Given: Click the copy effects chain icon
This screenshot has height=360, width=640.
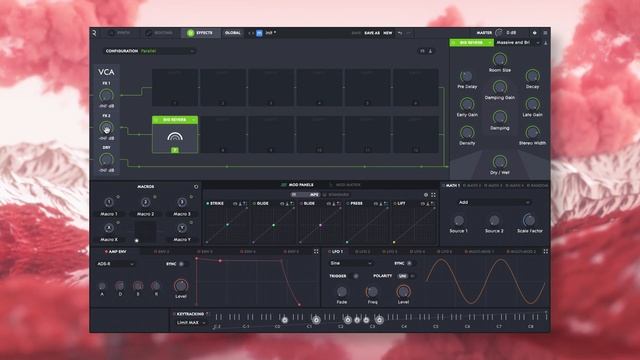Looking at the screenshot, I should point(422,51).
